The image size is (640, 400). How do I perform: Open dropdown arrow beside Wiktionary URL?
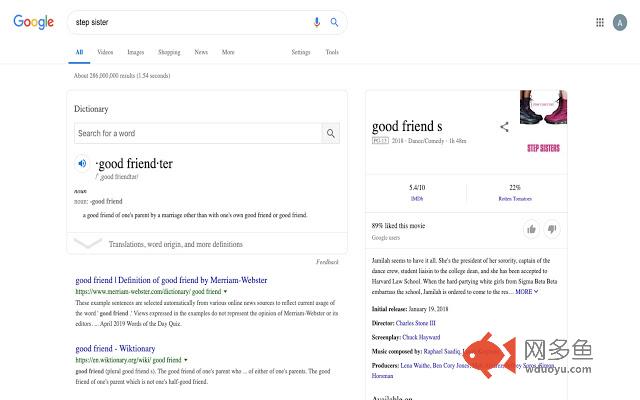tap(186, 360)
